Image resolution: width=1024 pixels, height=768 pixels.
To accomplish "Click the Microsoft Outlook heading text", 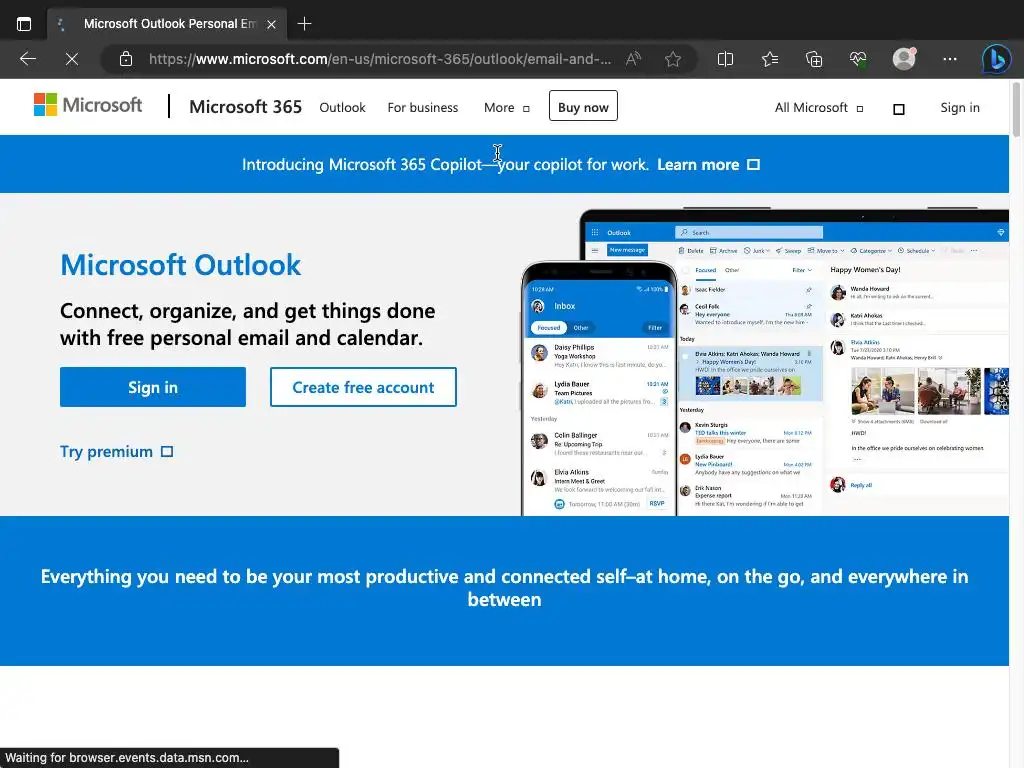I will click(x=181, y=265).
